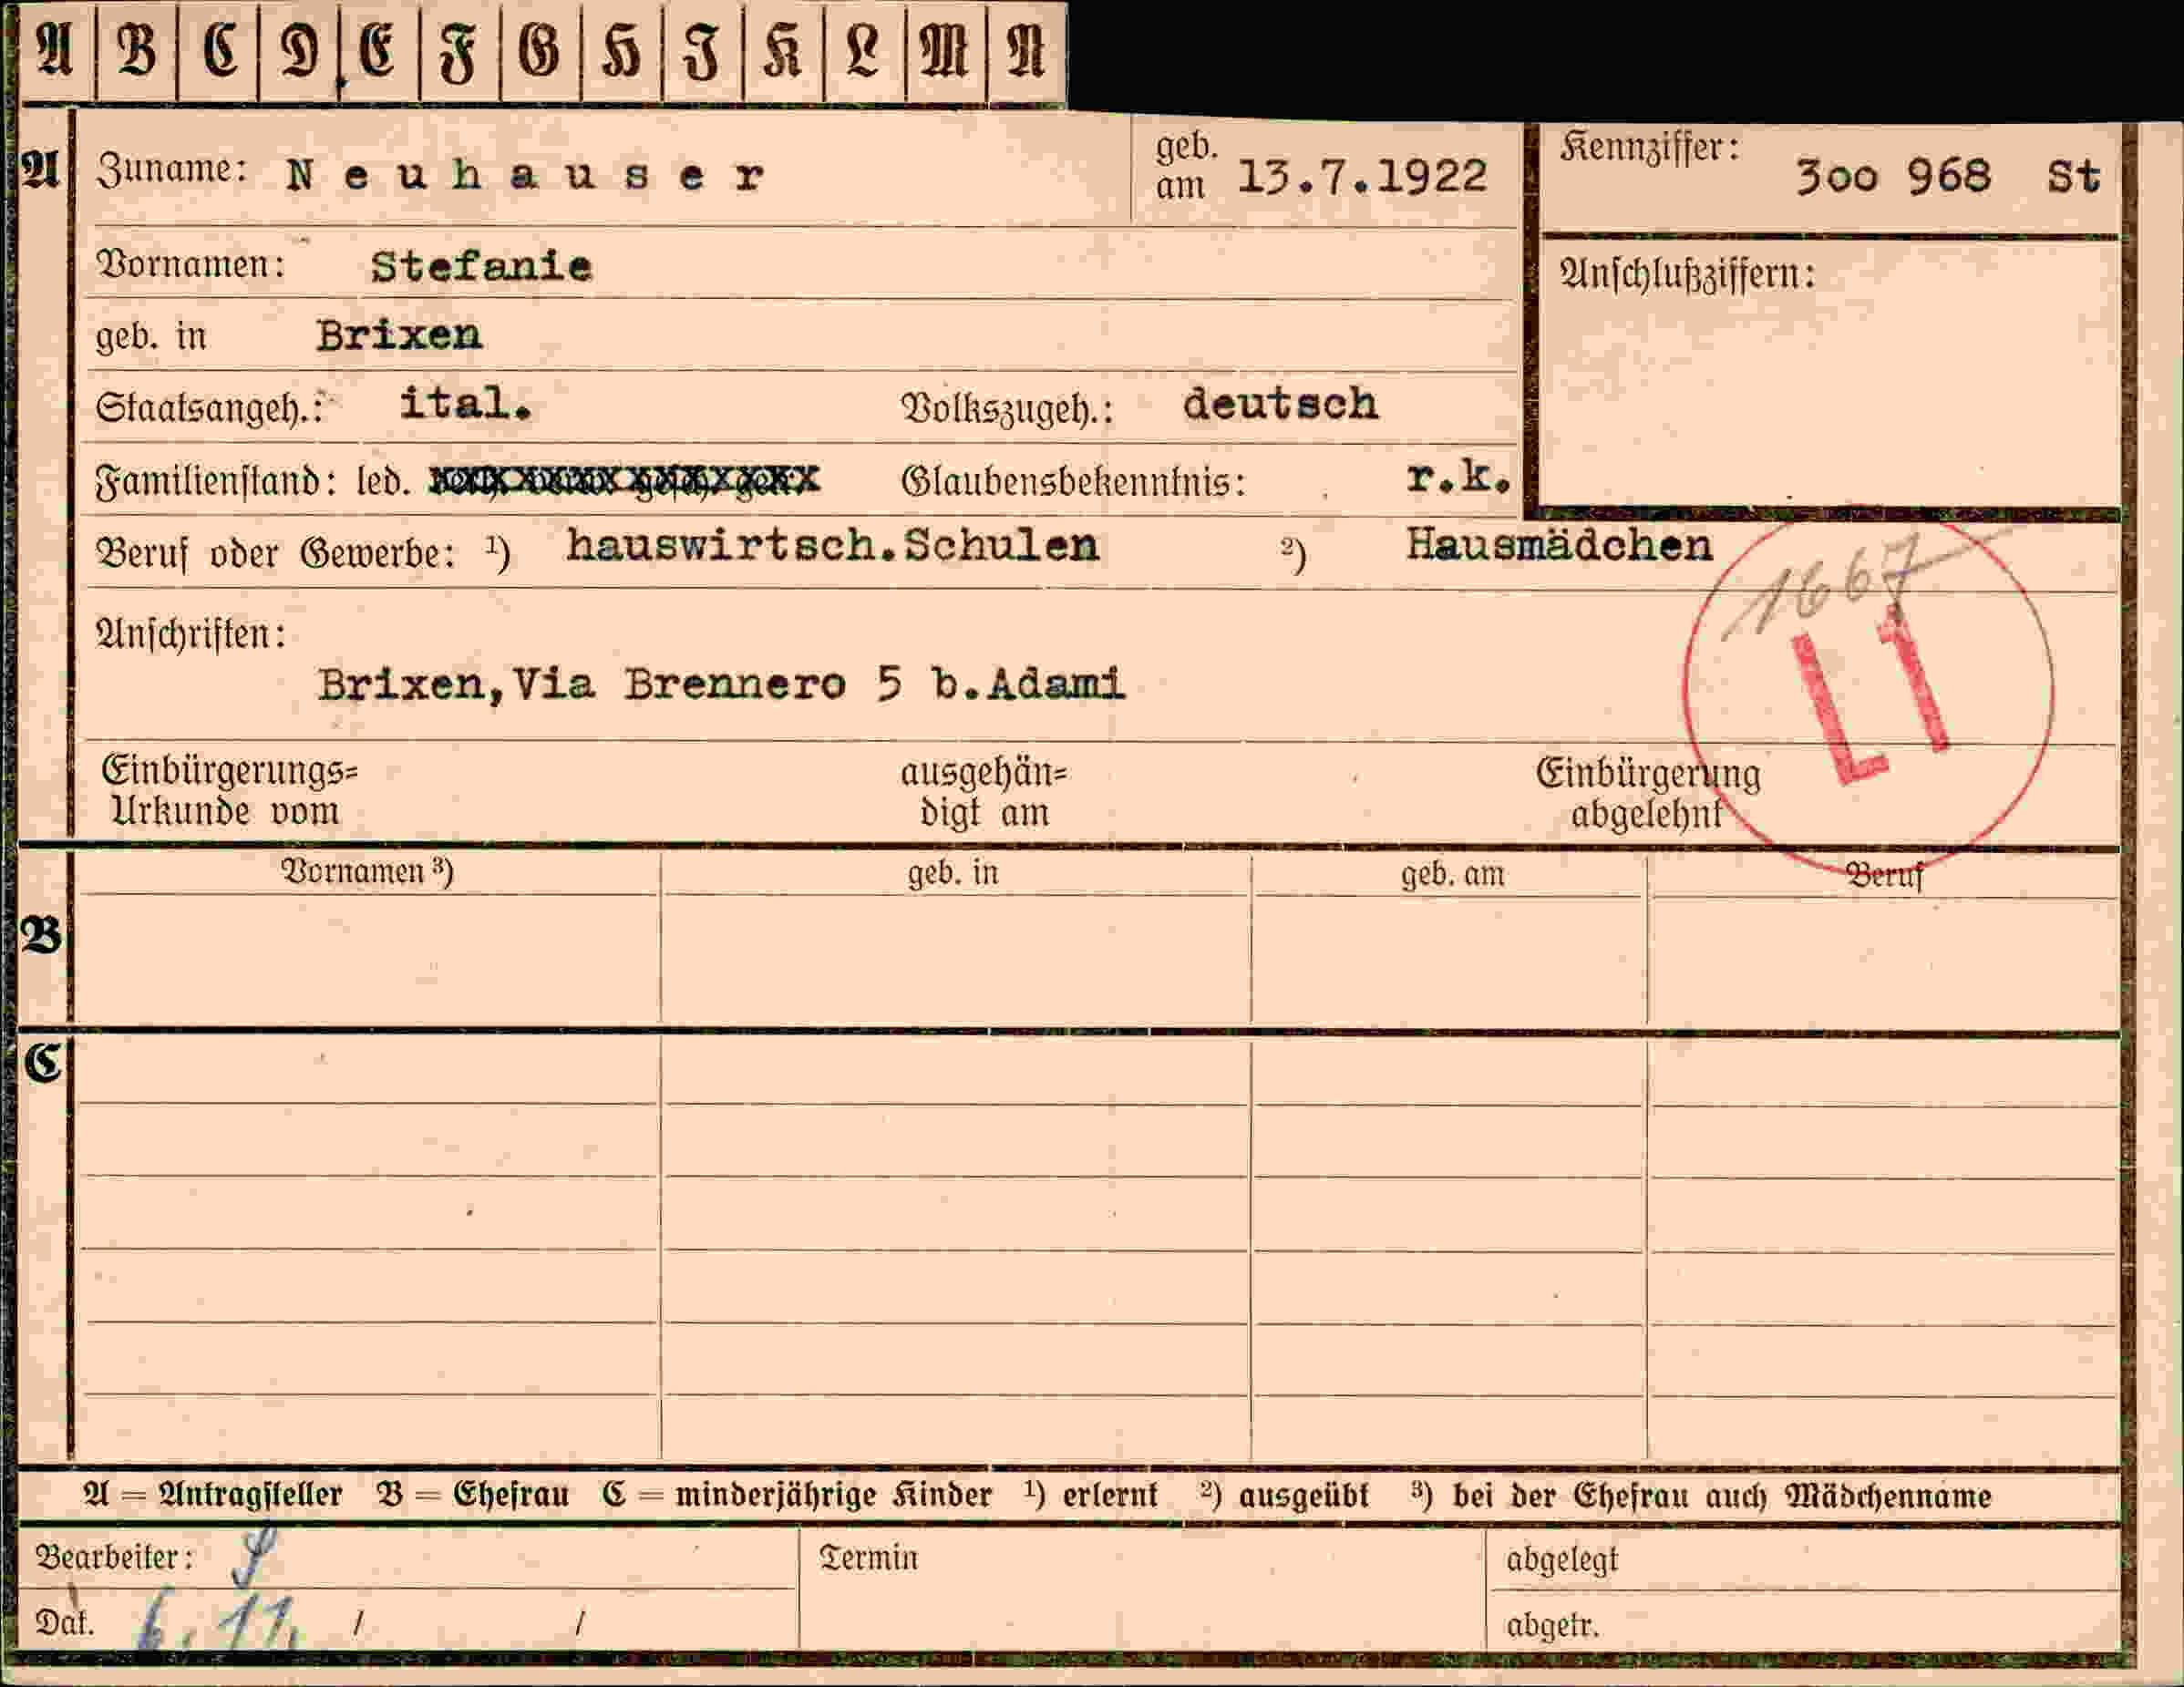2184x1687 pixels.
Task: Click the Kennziffer label
Action: (x=1649, y=149)
